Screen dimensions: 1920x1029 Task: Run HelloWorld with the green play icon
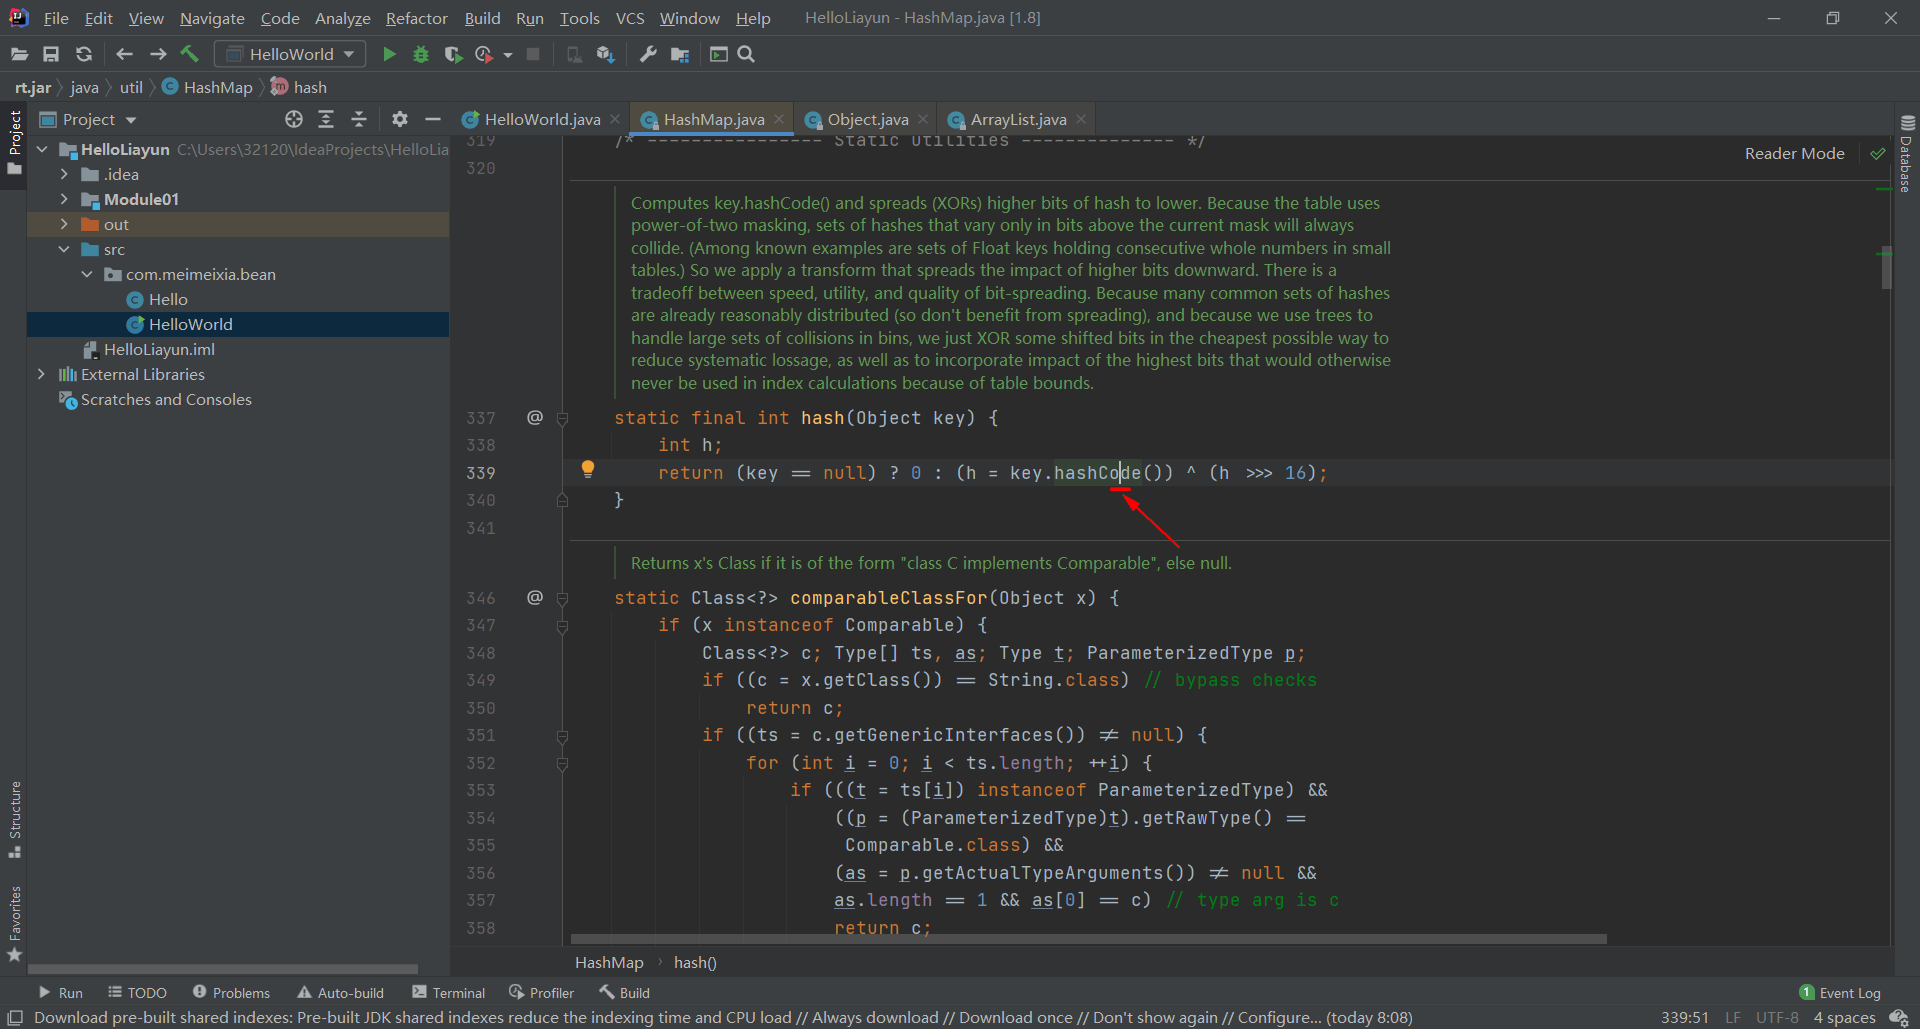(x=389, y=54)
